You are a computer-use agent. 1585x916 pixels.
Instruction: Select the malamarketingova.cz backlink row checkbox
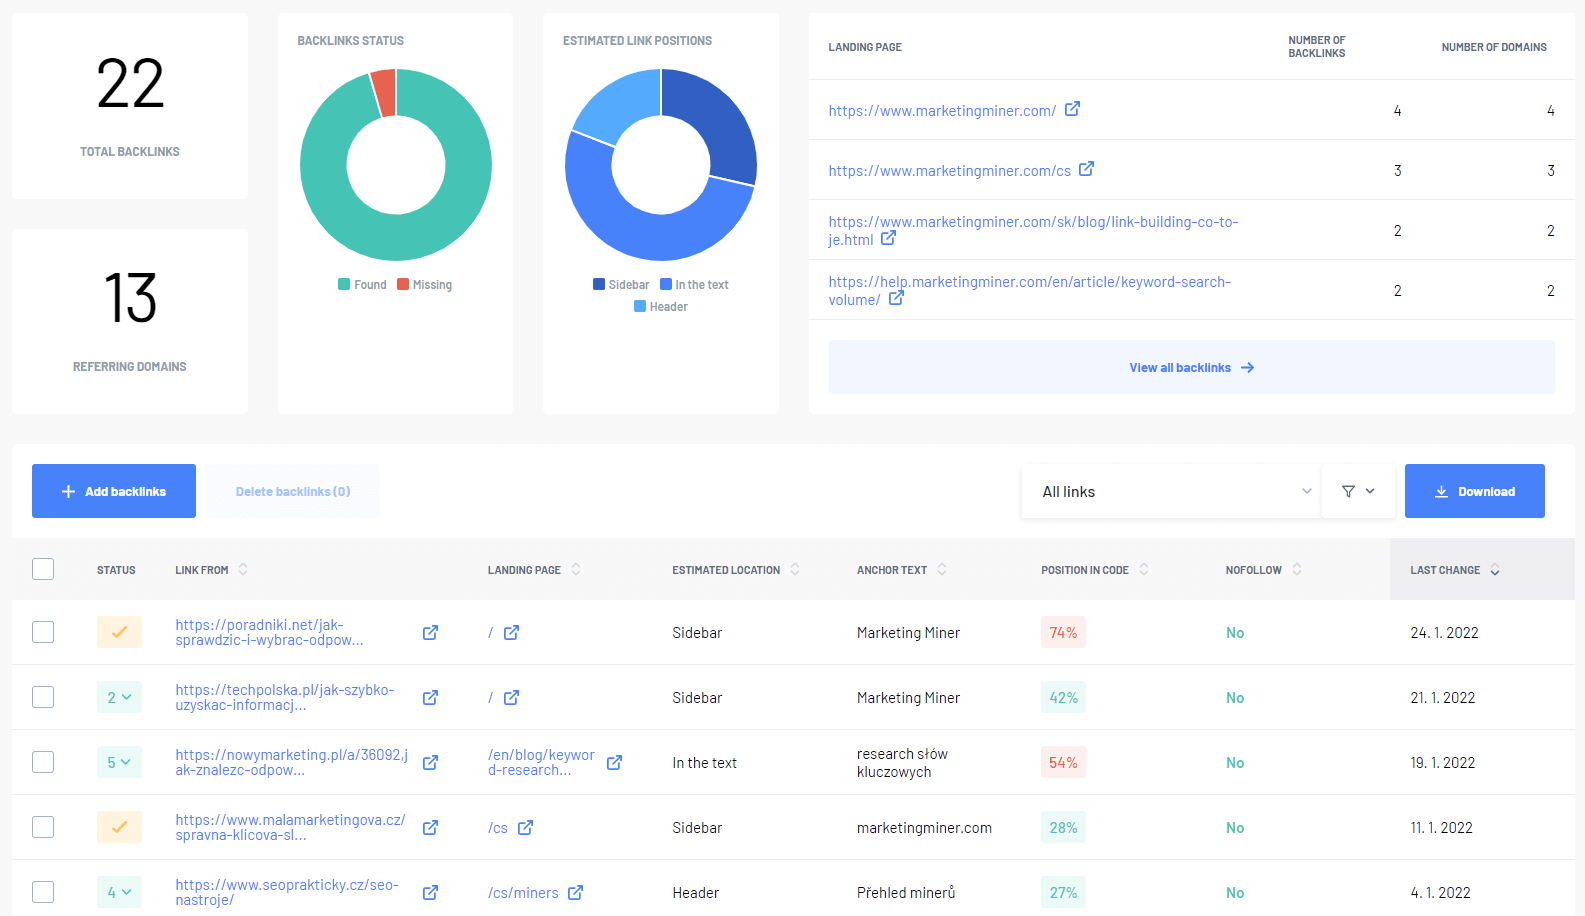coord(43,827)
